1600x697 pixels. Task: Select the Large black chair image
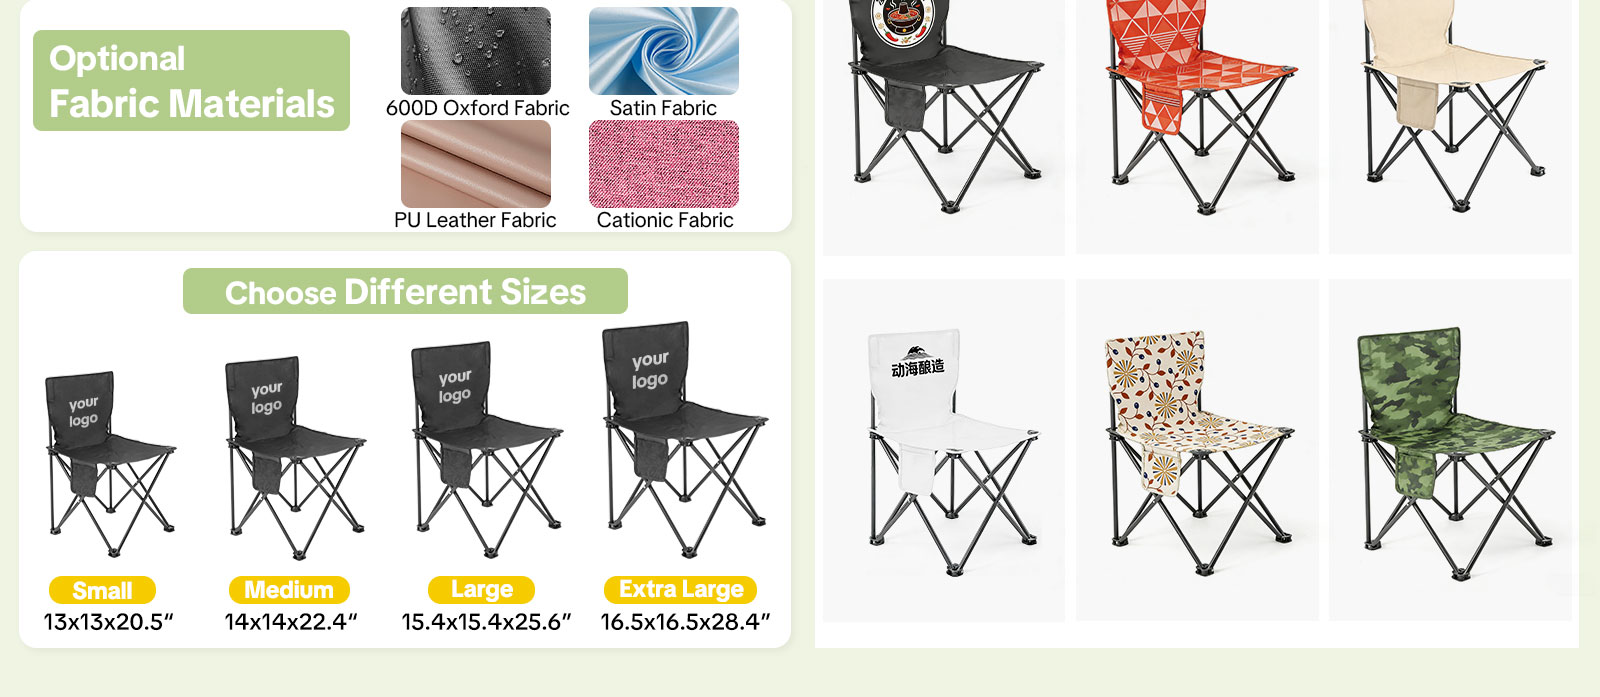487,450
